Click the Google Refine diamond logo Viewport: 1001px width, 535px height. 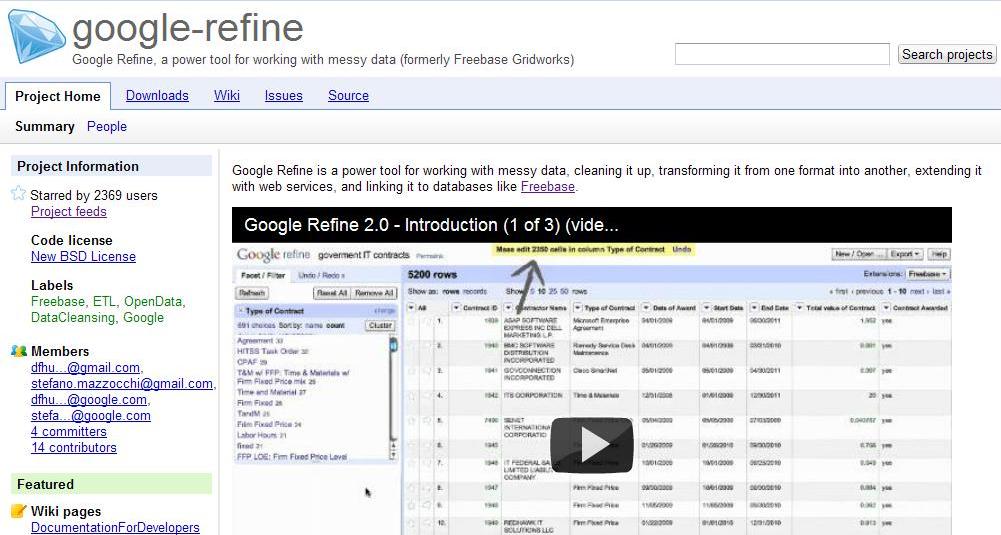36,36
